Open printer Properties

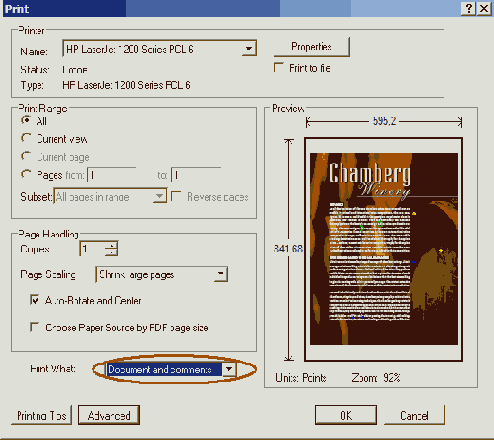tap(312, 47)
